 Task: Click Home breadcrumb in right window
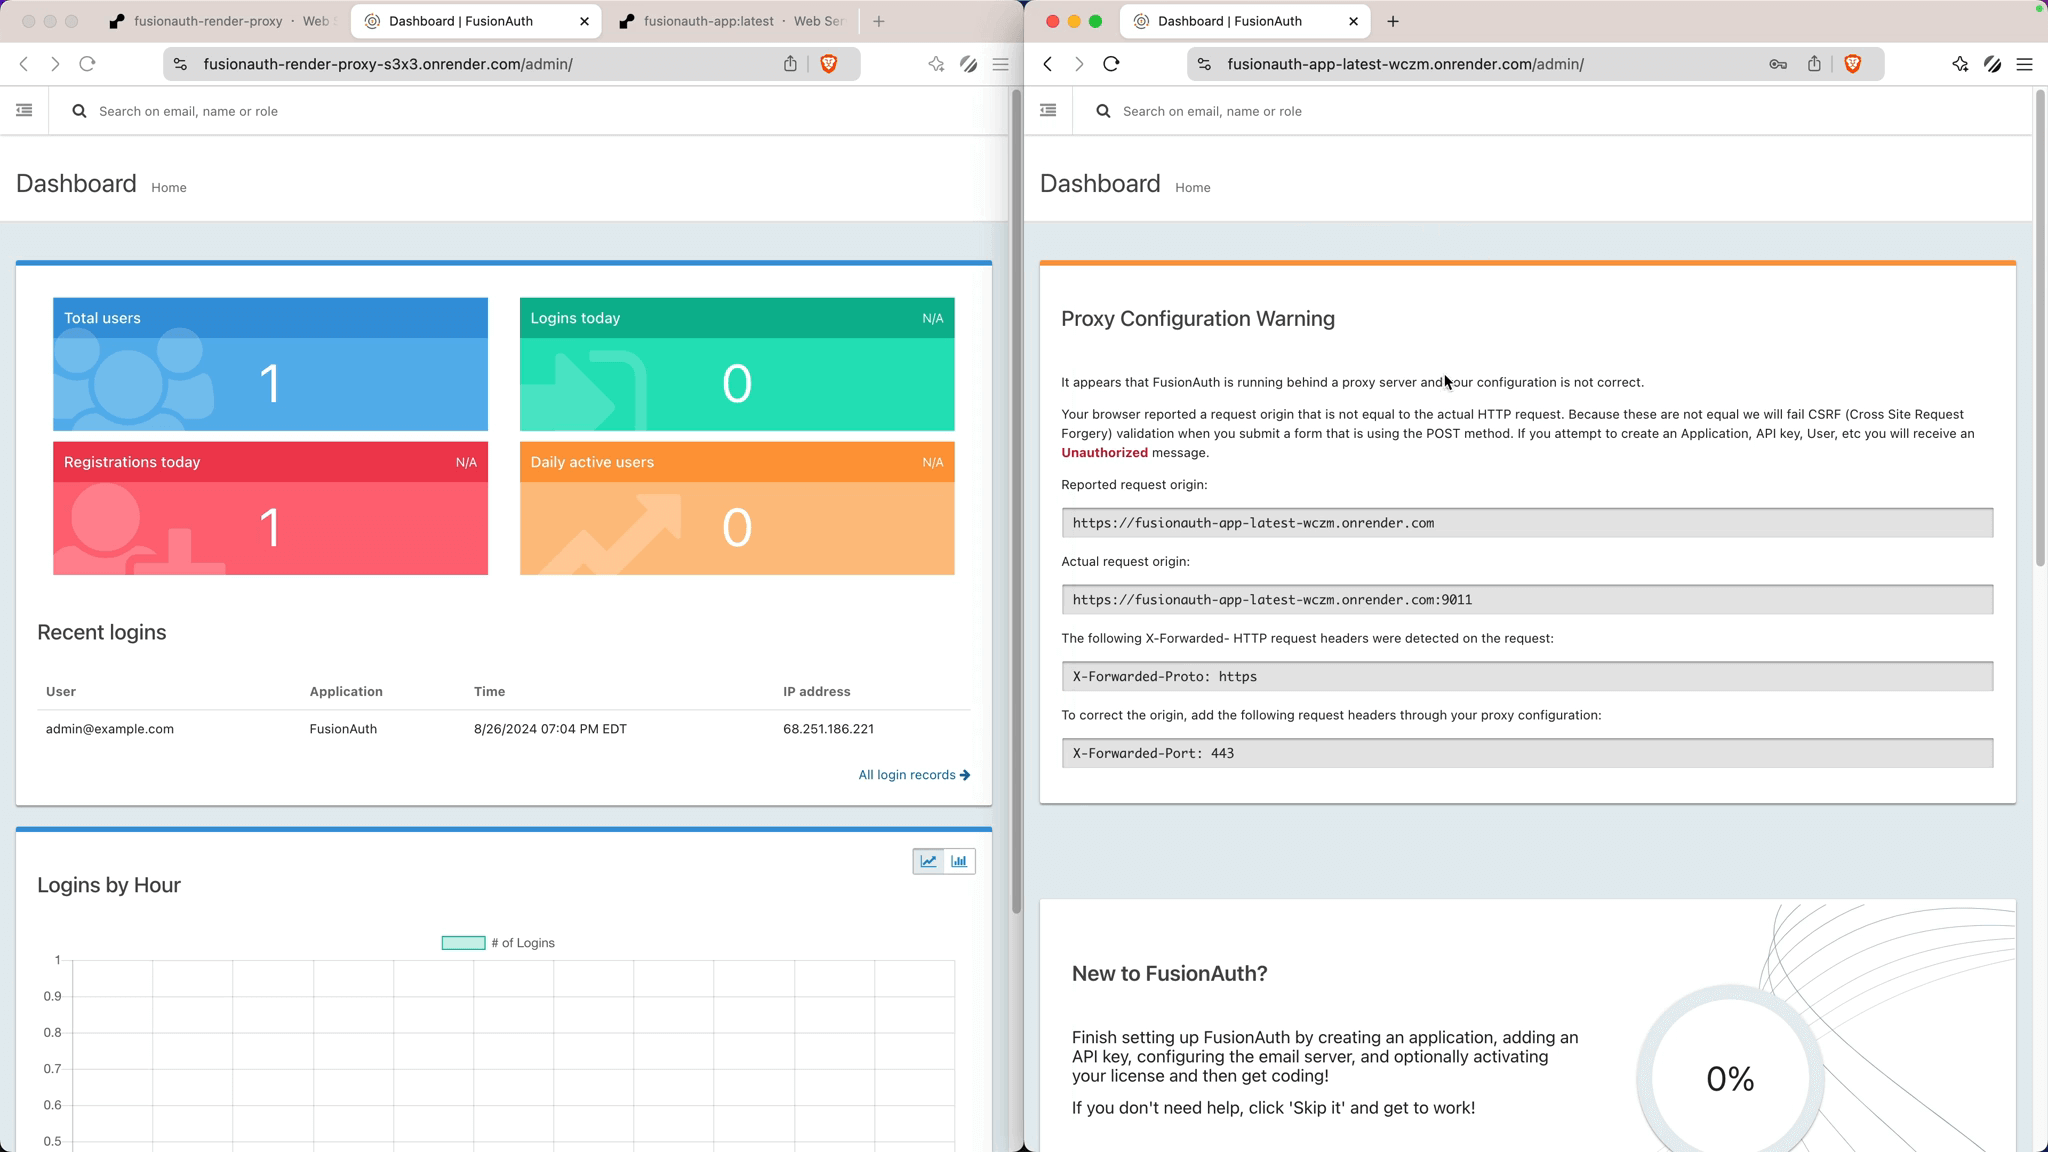pos(1193,188)
